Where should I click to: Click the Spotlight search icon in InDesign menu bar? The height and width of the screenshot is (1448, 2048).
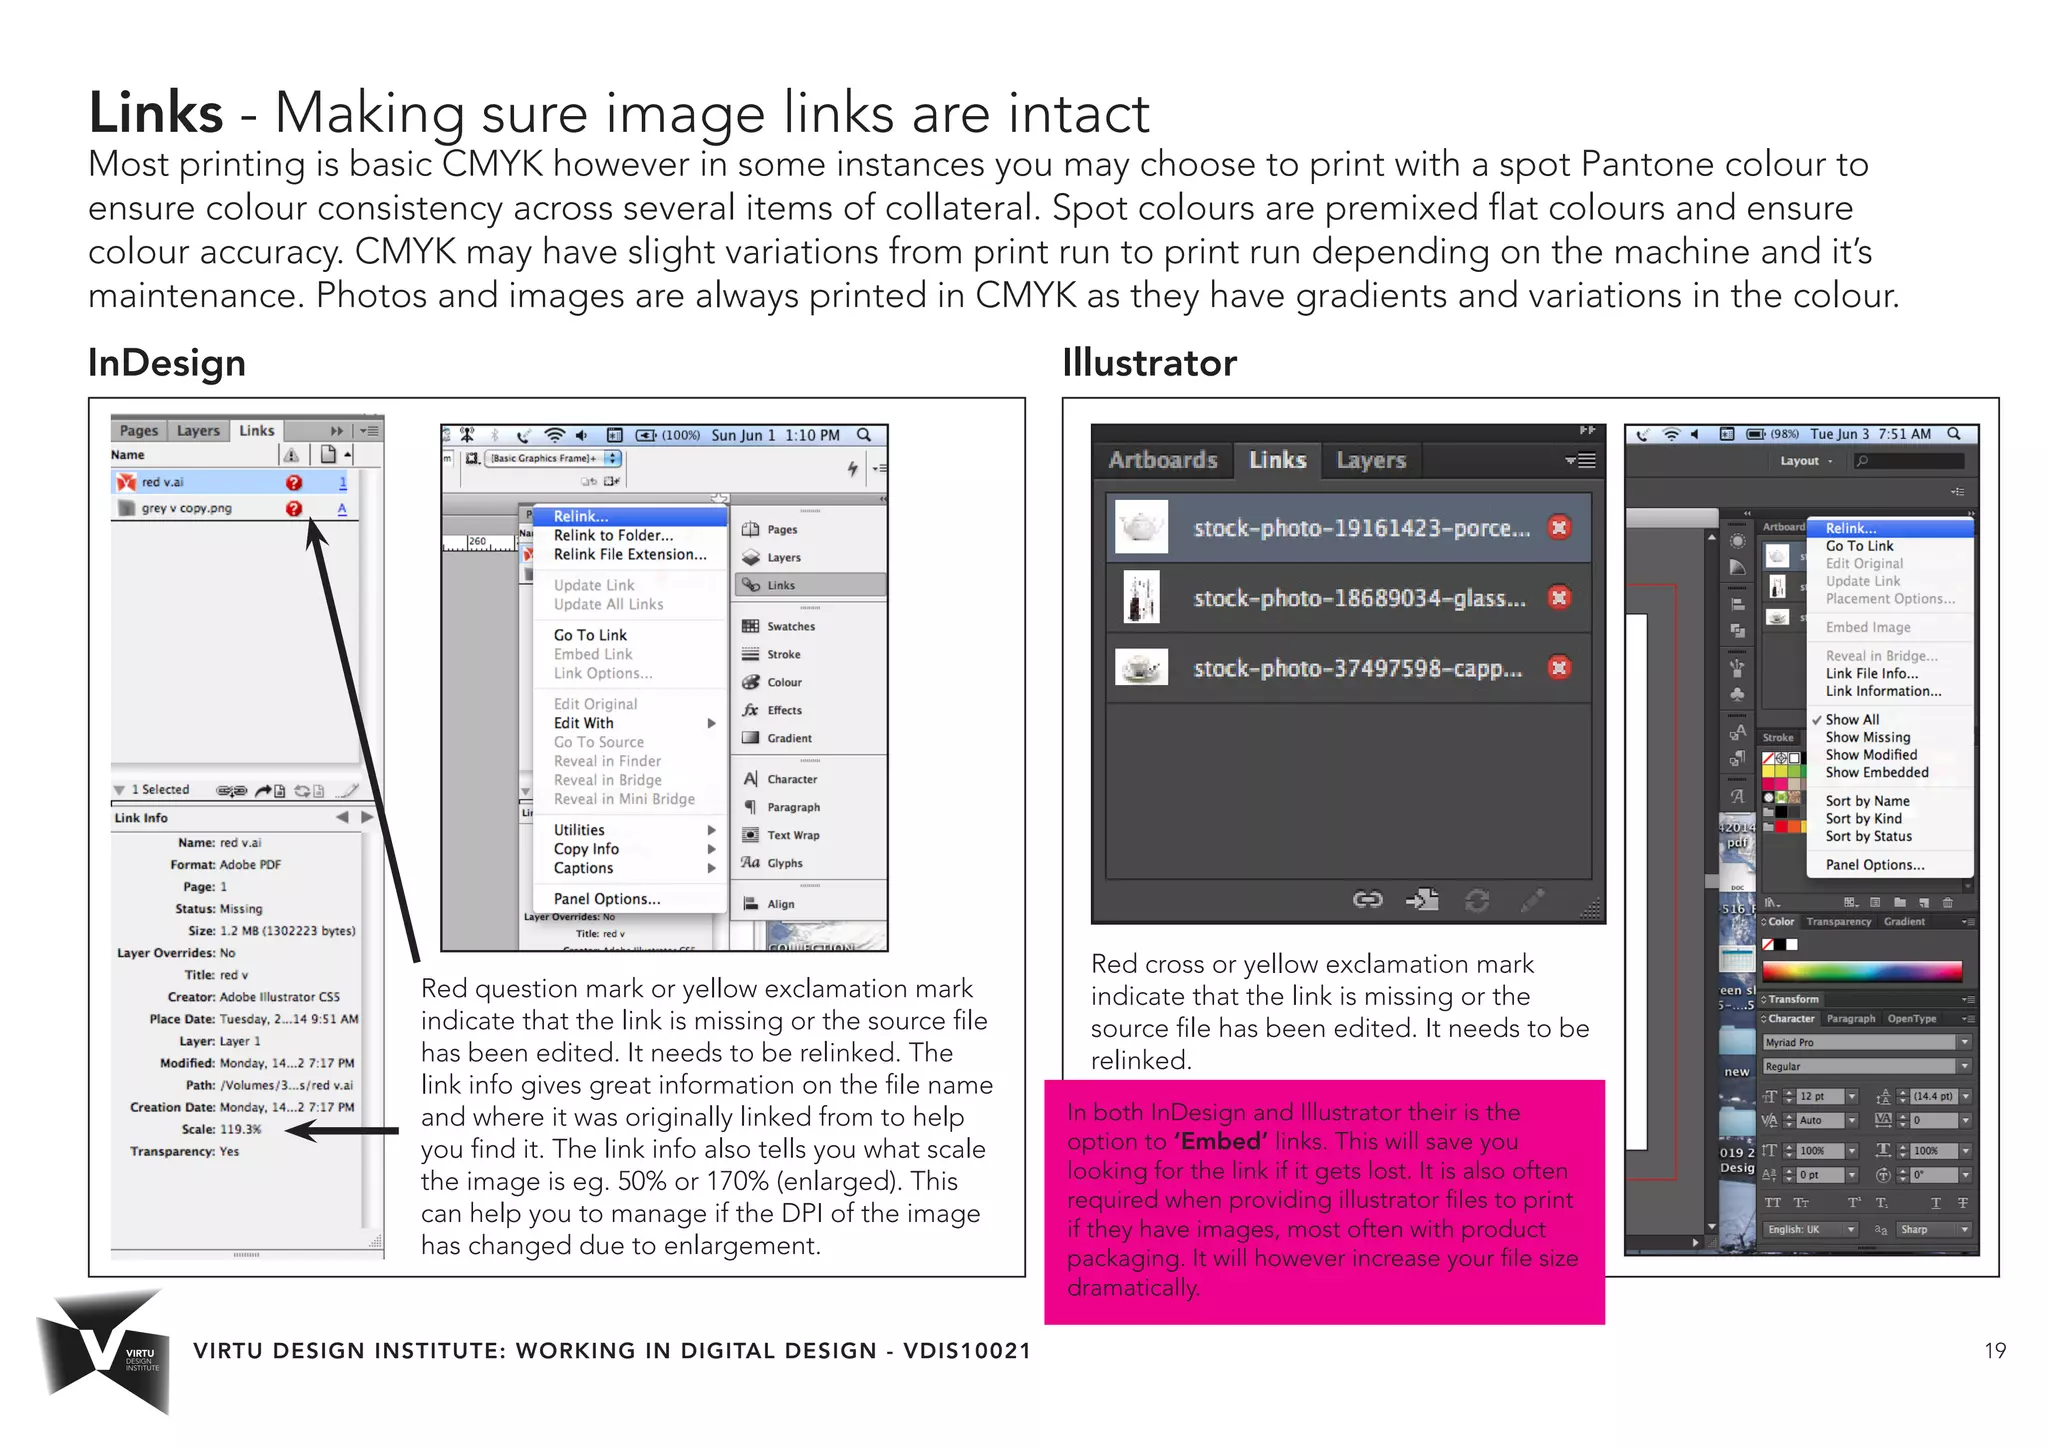(x=864, y=435)
